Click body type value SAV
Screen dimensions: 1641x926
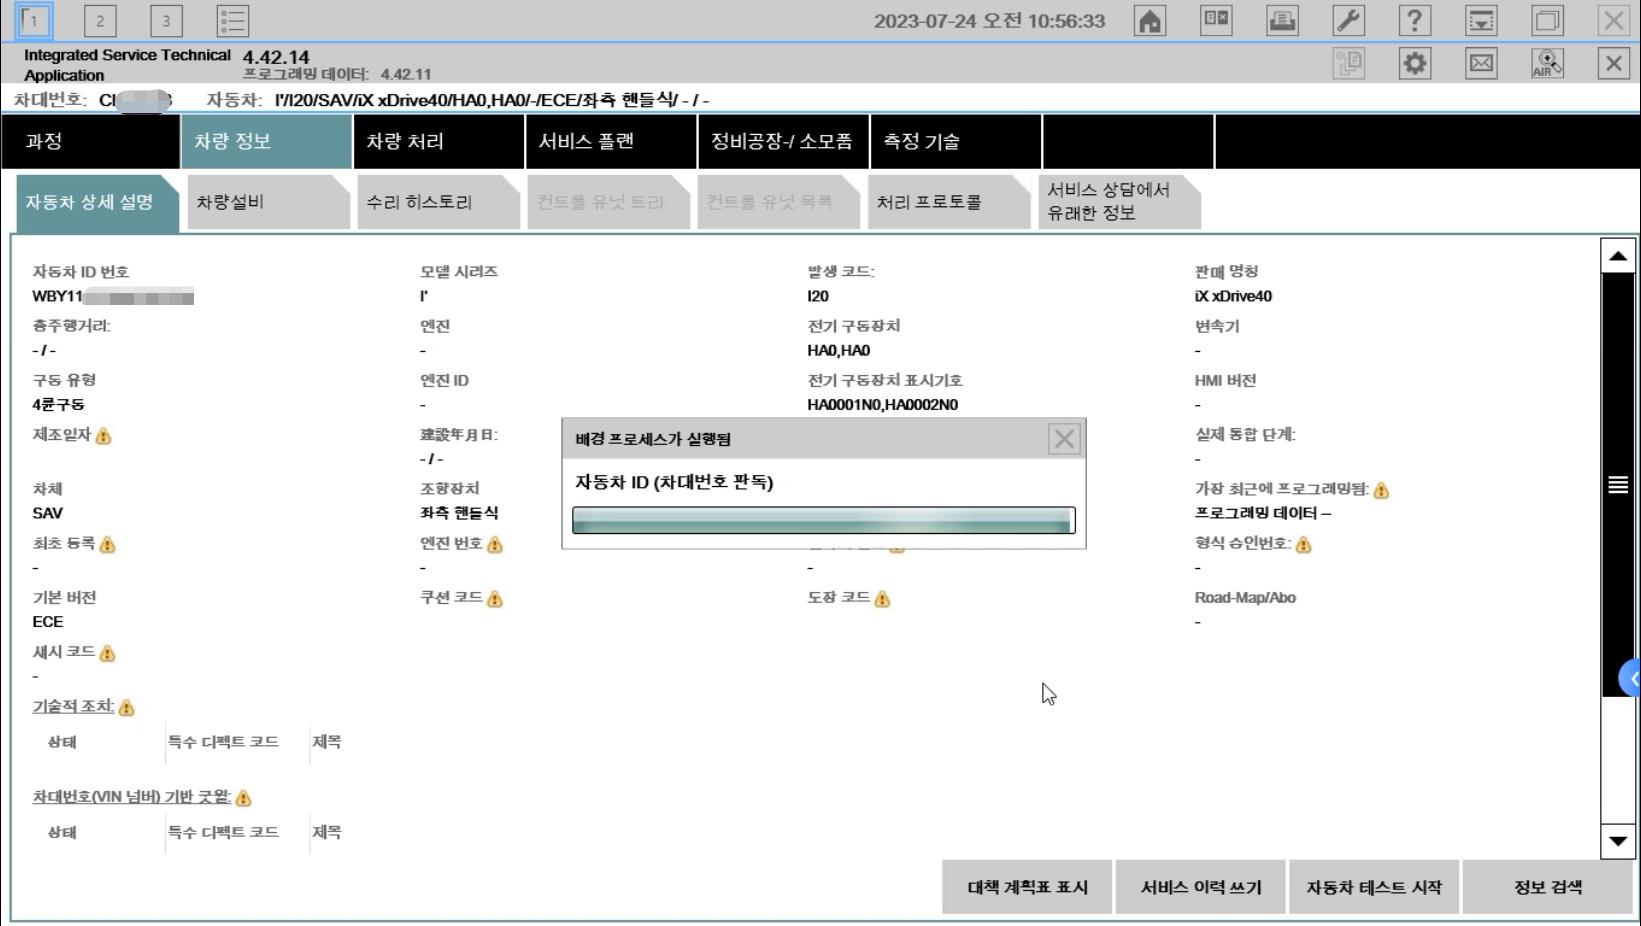click(x=47, y=513)
